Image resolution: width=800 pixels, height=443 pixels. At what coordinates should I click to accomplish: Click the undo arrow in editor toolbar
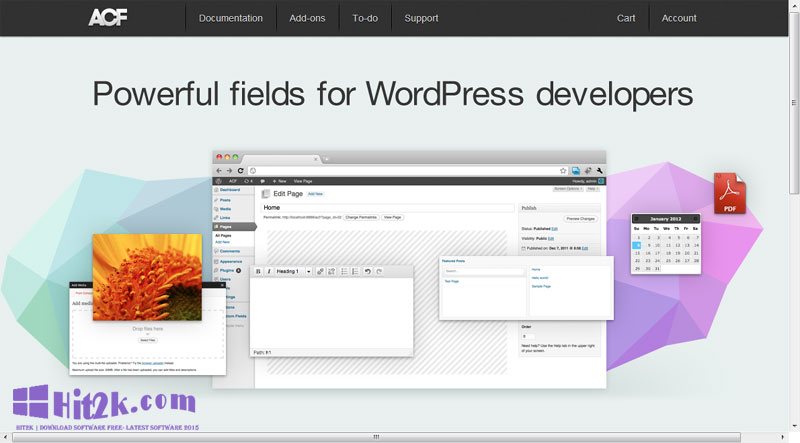367,272
